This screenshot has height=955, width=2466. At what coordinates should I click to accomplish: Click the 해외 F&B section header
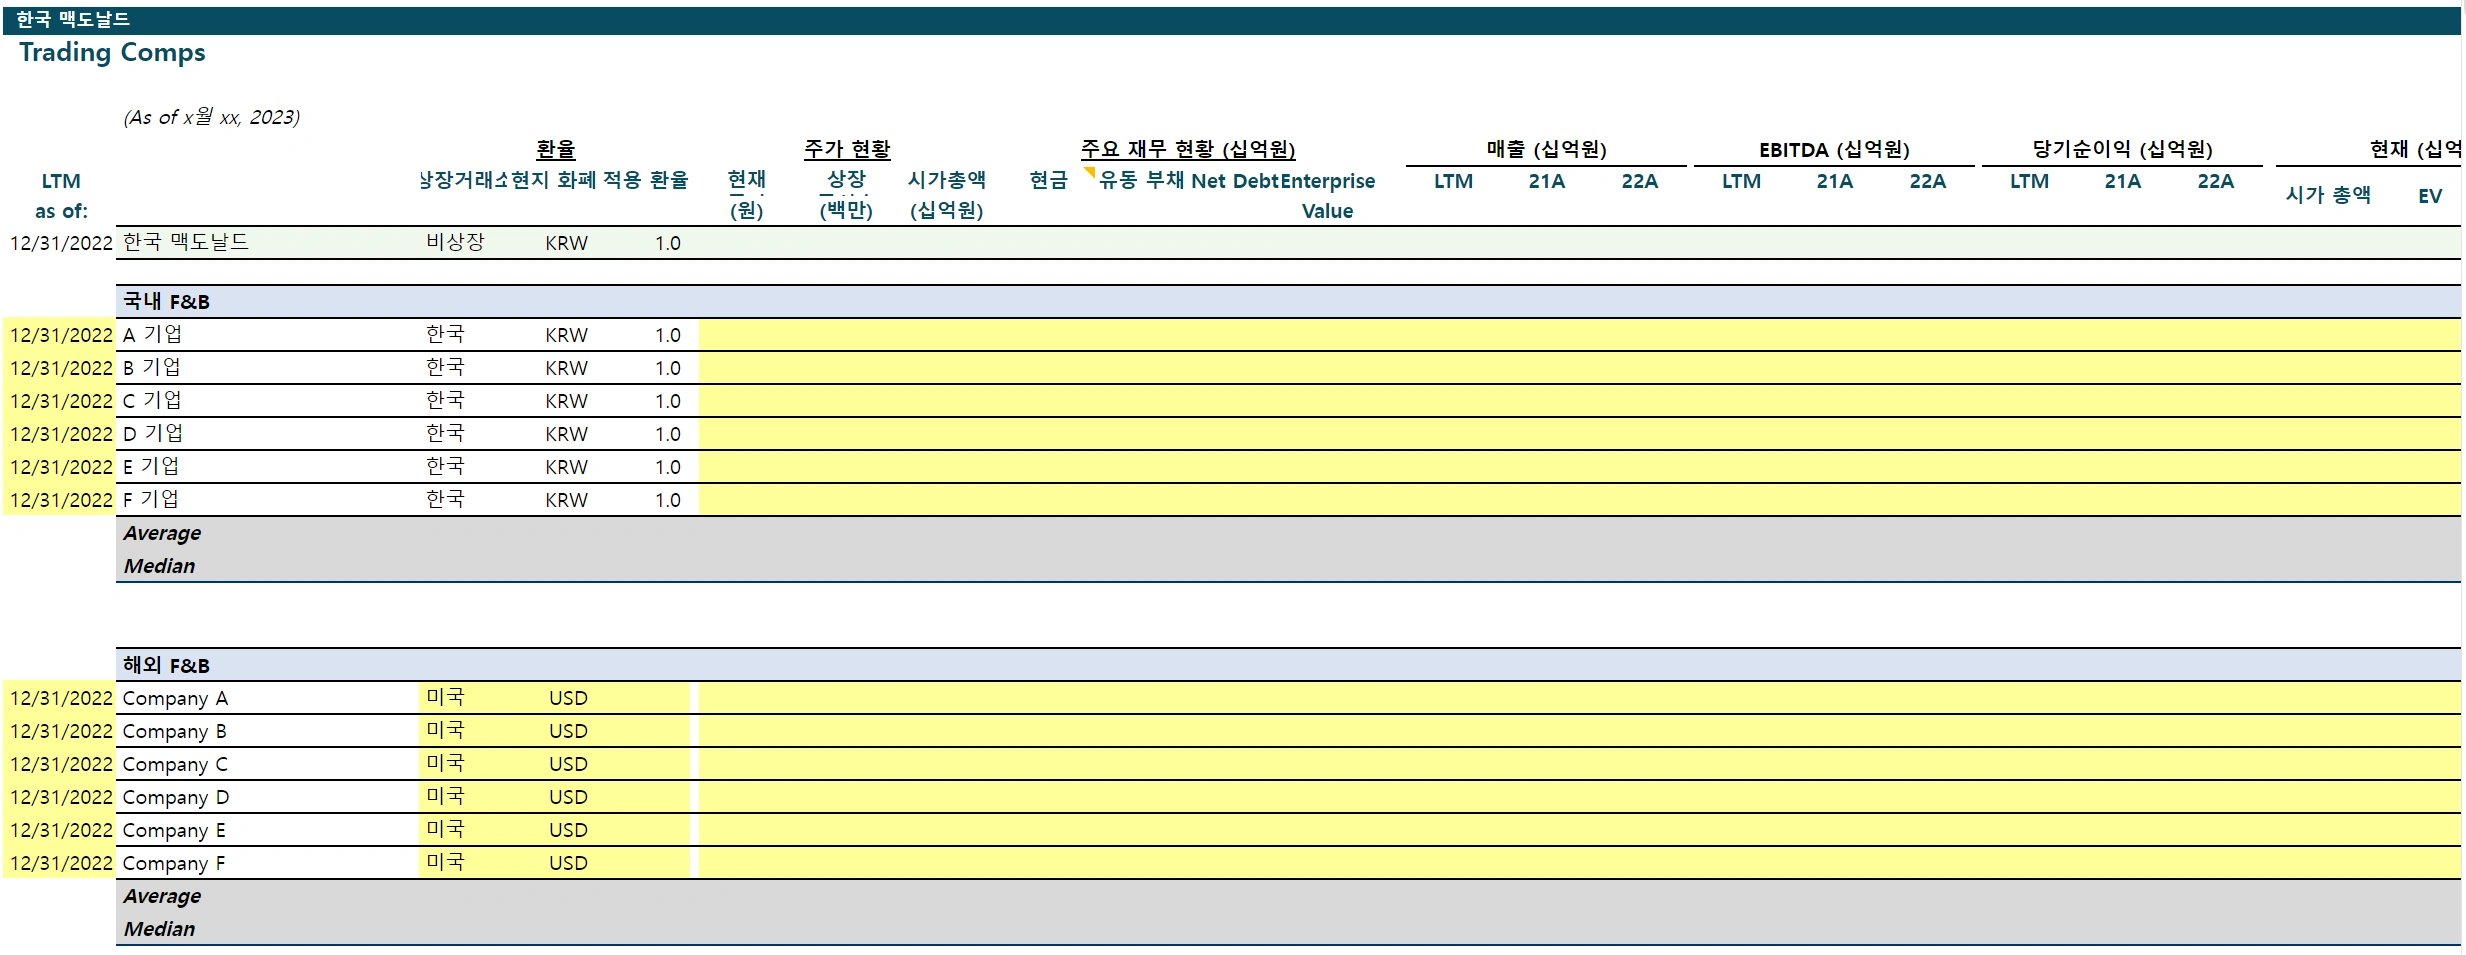[166, 666]
